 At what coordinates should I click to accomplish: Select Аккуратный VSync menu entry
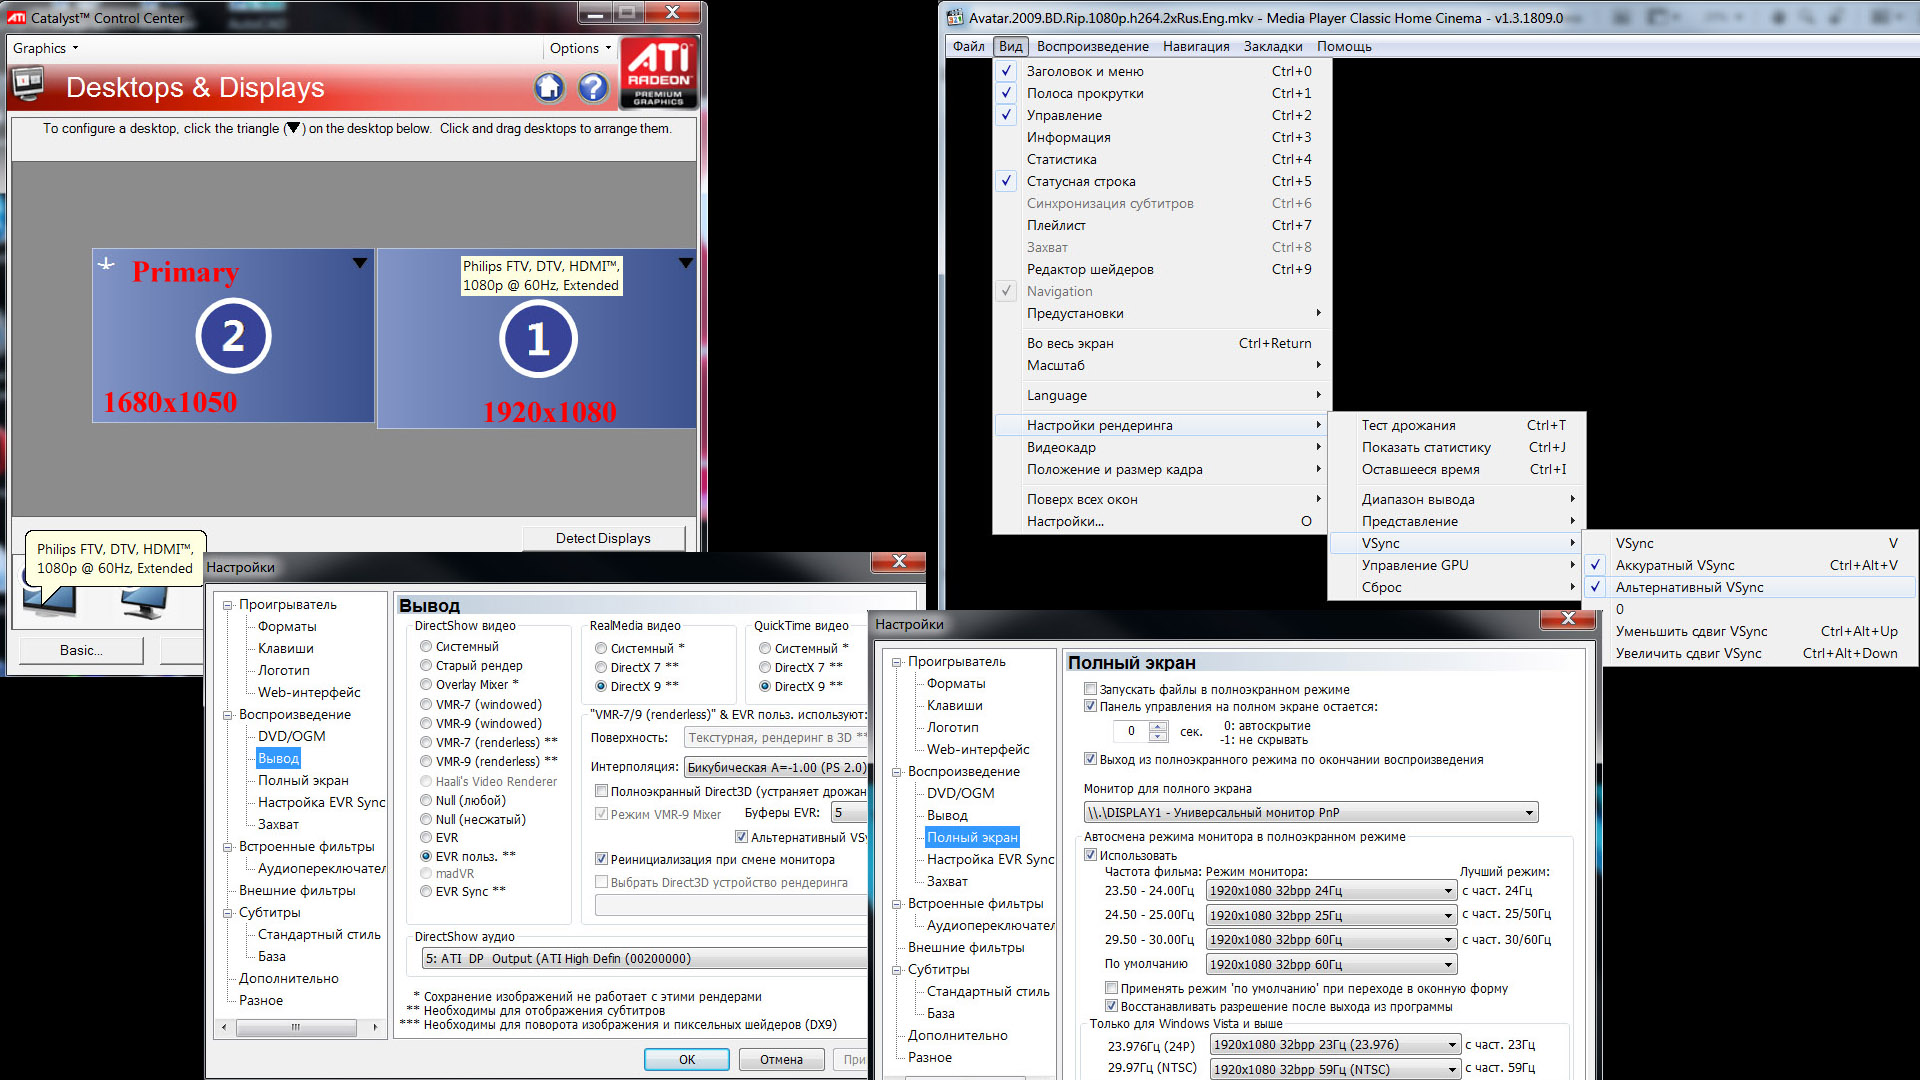pos(1674,565)
